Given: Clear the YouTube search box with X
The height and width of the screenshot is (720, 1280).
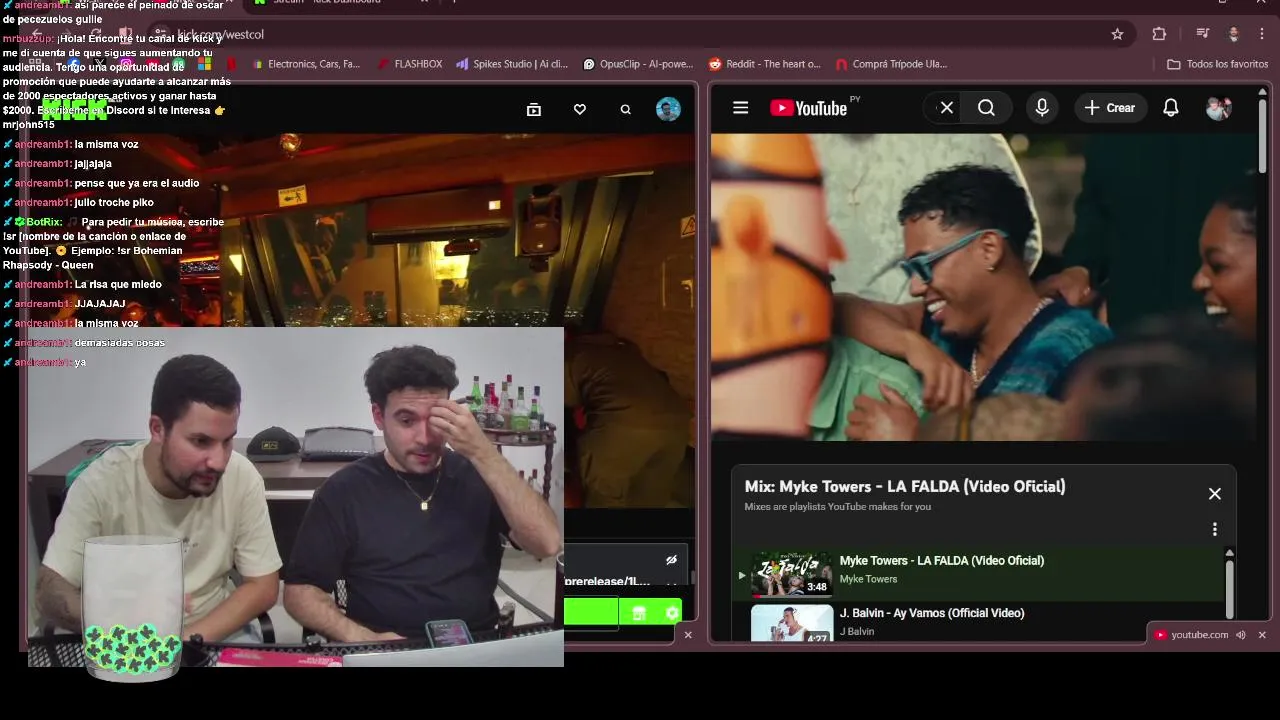Looking at the screenshot, I should pyautogui.click(x=946, y=108).
